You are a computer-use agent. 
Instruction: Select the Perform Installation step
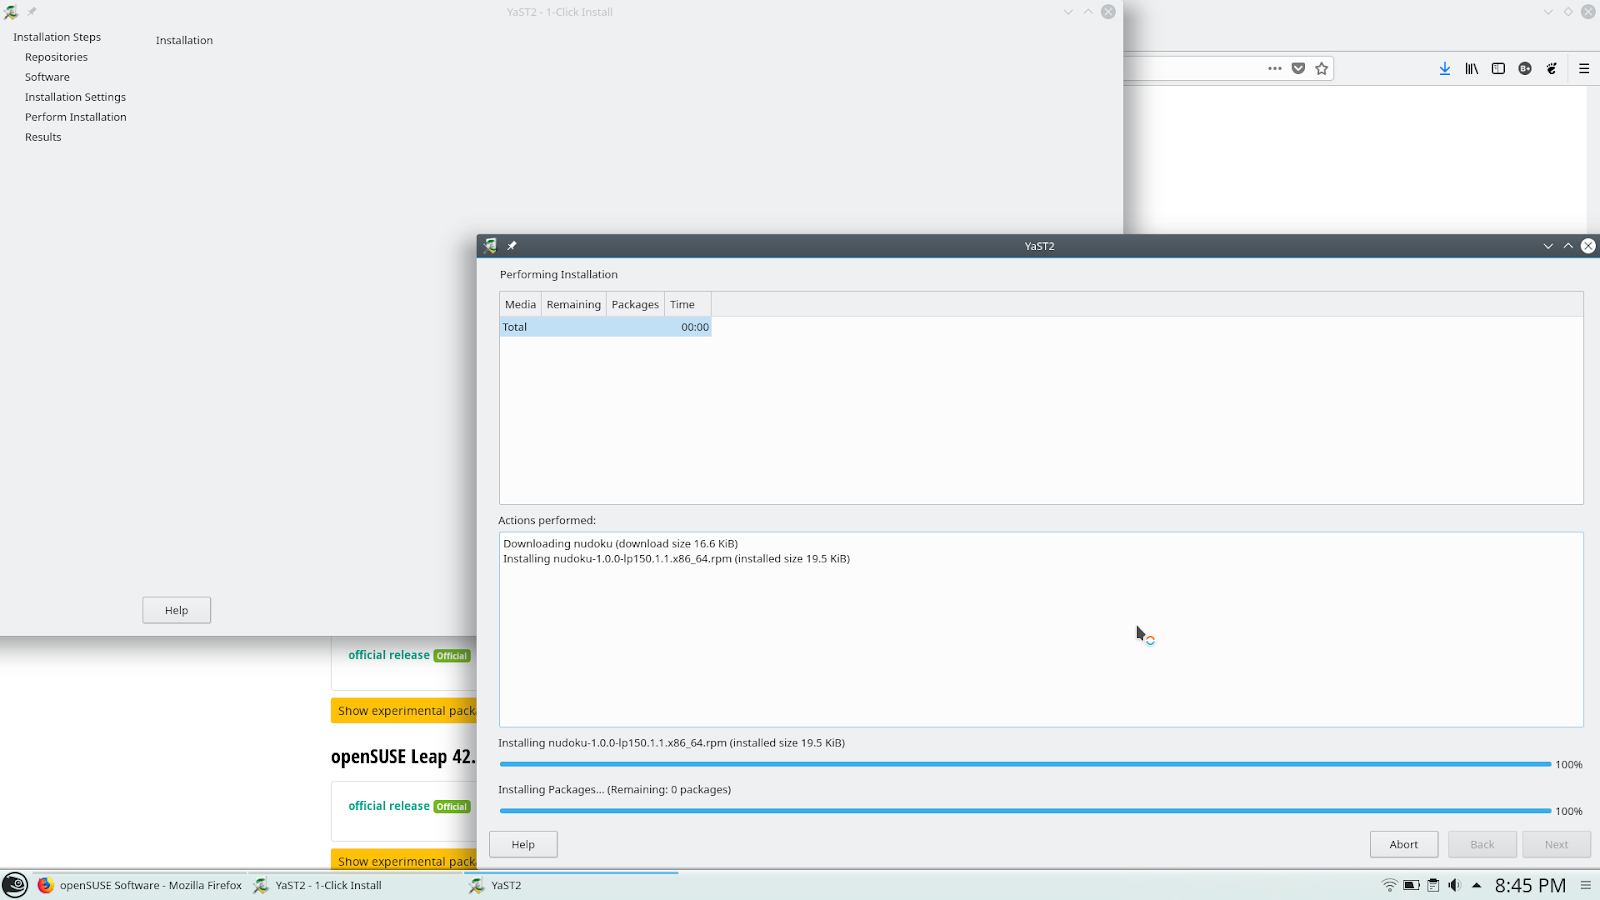point(76,117)
